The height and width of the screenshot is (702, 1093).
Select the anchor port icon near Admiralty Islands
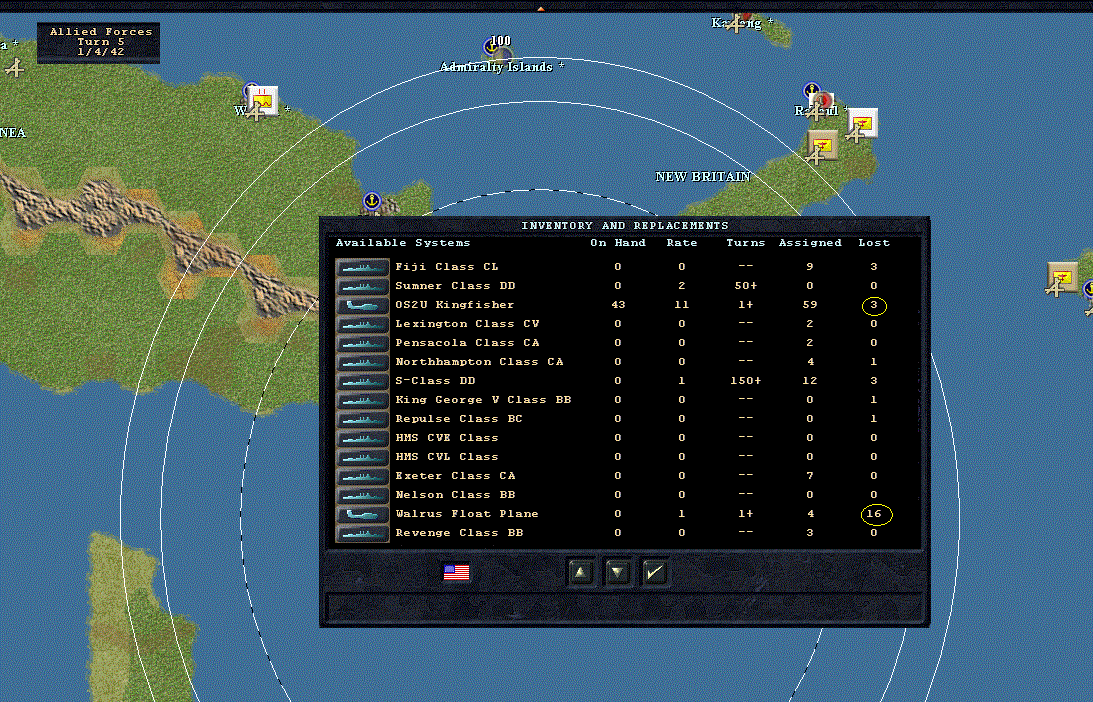(x=491, y=47)
